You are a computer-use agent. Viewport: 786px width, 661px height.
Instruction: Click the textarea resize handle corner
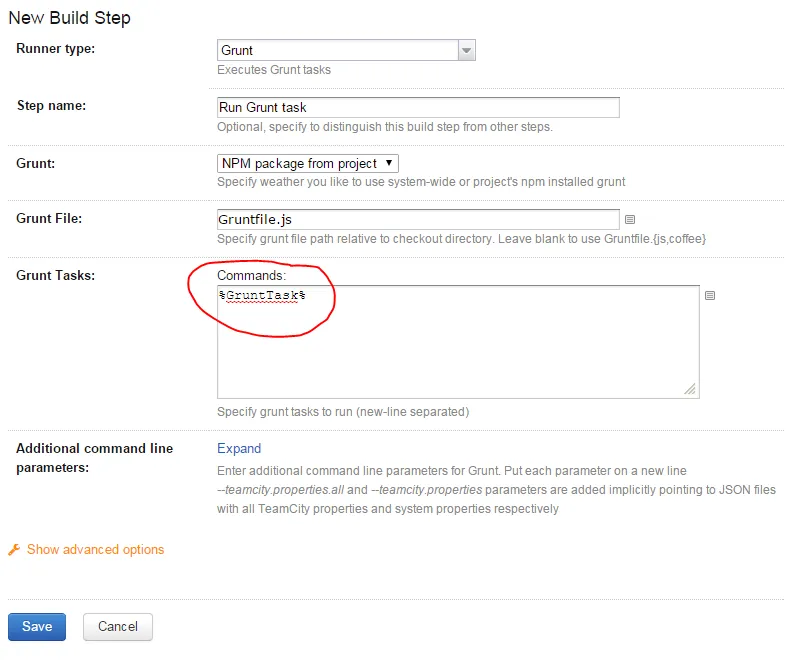pyautogui.click(x=691, y=390)
